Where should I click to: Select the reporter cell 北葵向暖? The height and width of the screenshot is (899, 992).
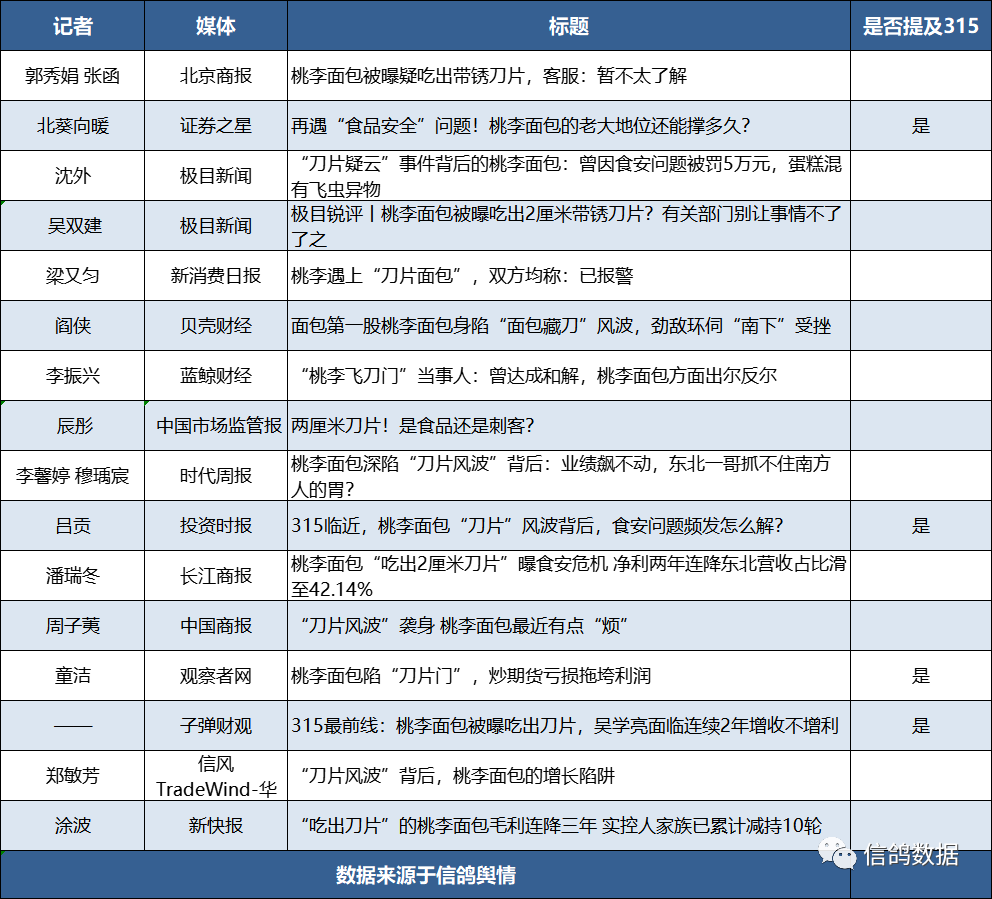coord(72,126)
